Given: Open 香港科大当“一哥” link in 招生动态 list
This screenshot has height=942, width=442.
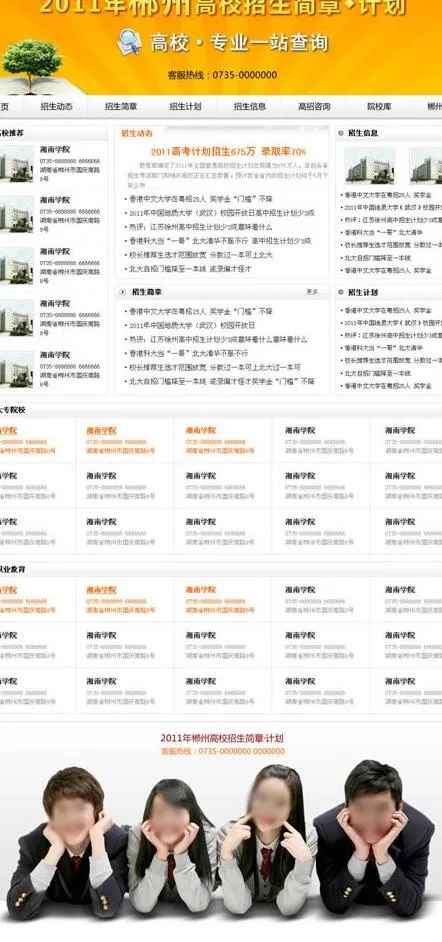Looking at the screenshot, I should [220, 241].
